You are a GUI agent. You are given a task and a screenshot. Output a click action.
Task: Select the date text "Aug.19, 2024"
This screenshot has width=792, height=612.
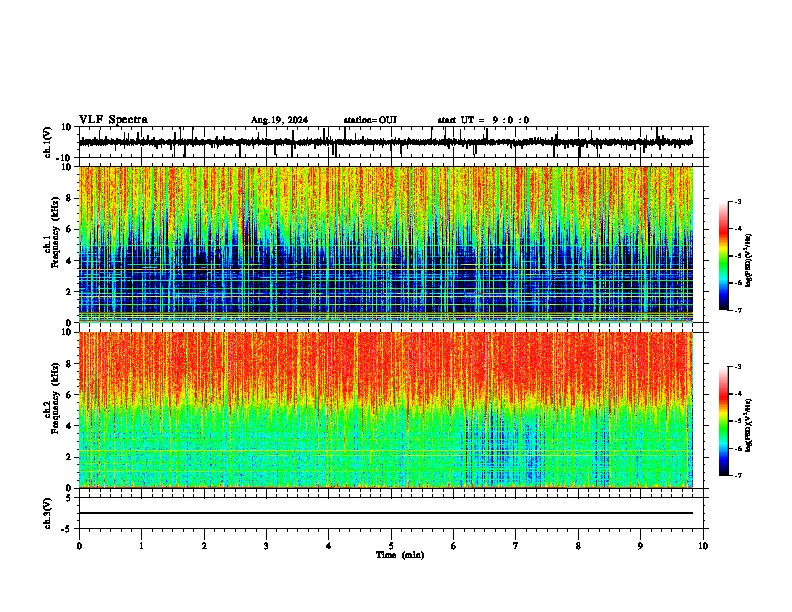click(x=279, y=120)
